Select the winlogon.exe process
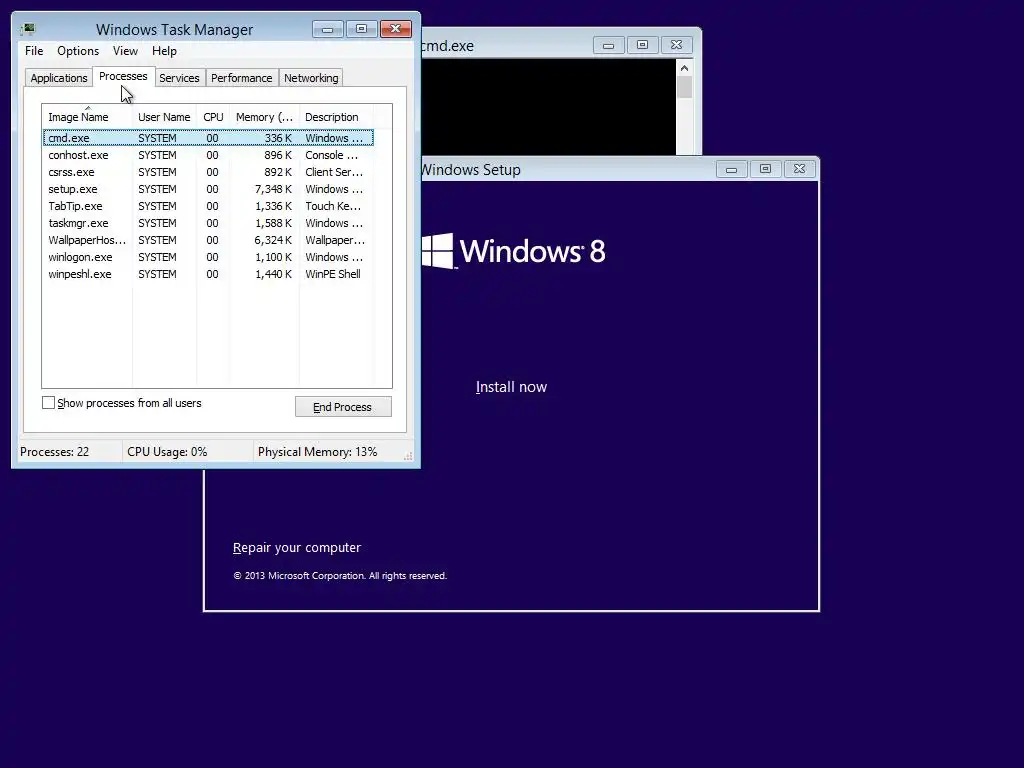 208,257
